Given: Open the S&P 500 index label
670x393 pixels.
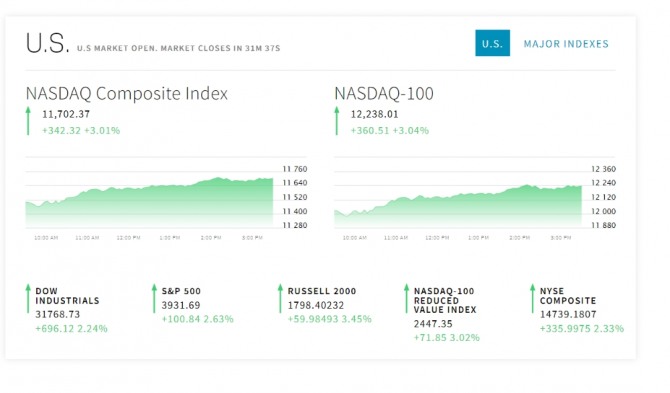Looking at the screenshot, I should point(181,291).
